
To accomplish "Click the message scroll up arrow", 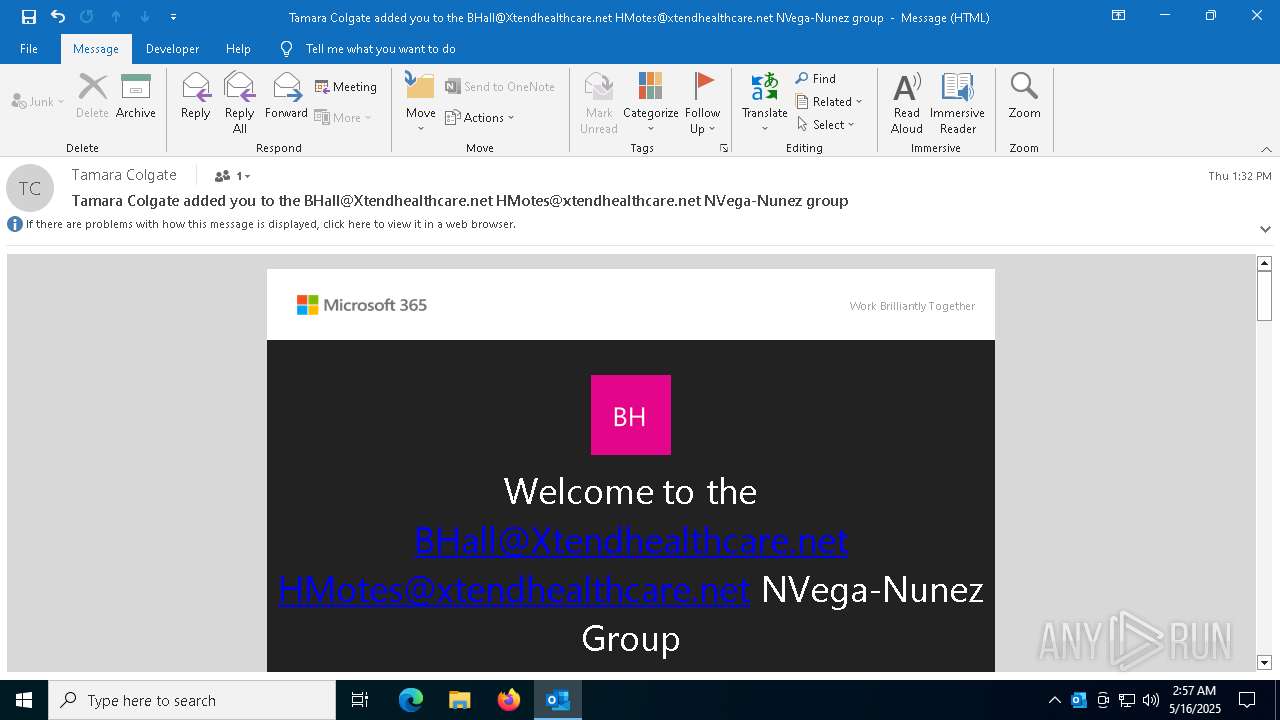I will point(1264,263).
